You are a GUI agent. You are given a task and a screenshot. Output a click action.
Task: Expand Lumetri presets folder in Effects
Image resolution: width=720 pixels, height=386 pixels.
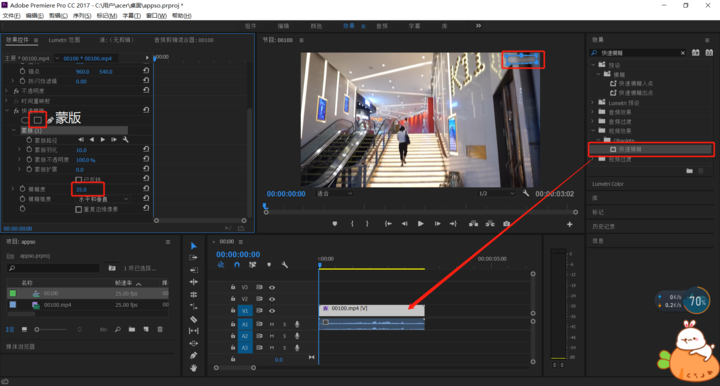click(x=593, y=103)
